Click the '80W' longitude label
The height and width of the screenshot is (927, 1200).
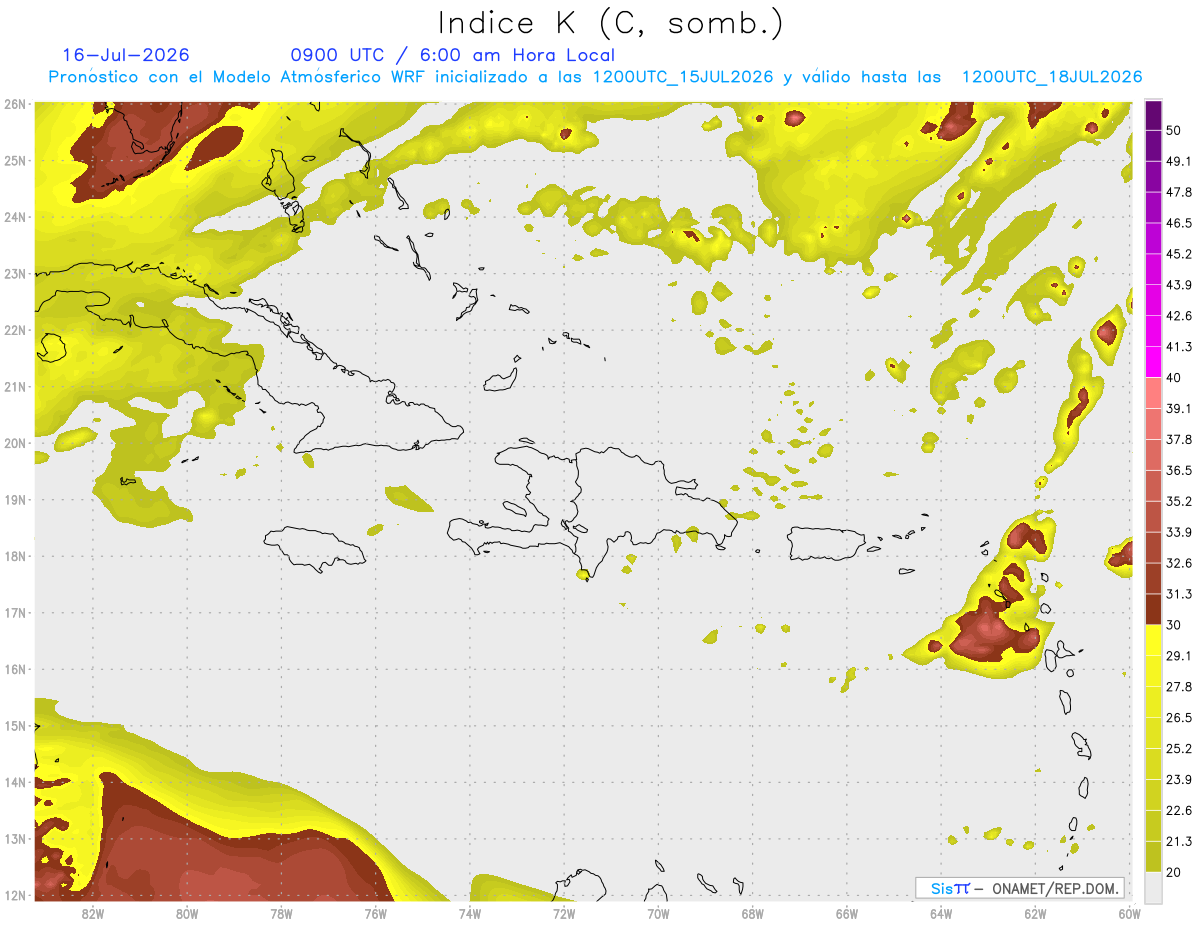click(x=187, y=913)
